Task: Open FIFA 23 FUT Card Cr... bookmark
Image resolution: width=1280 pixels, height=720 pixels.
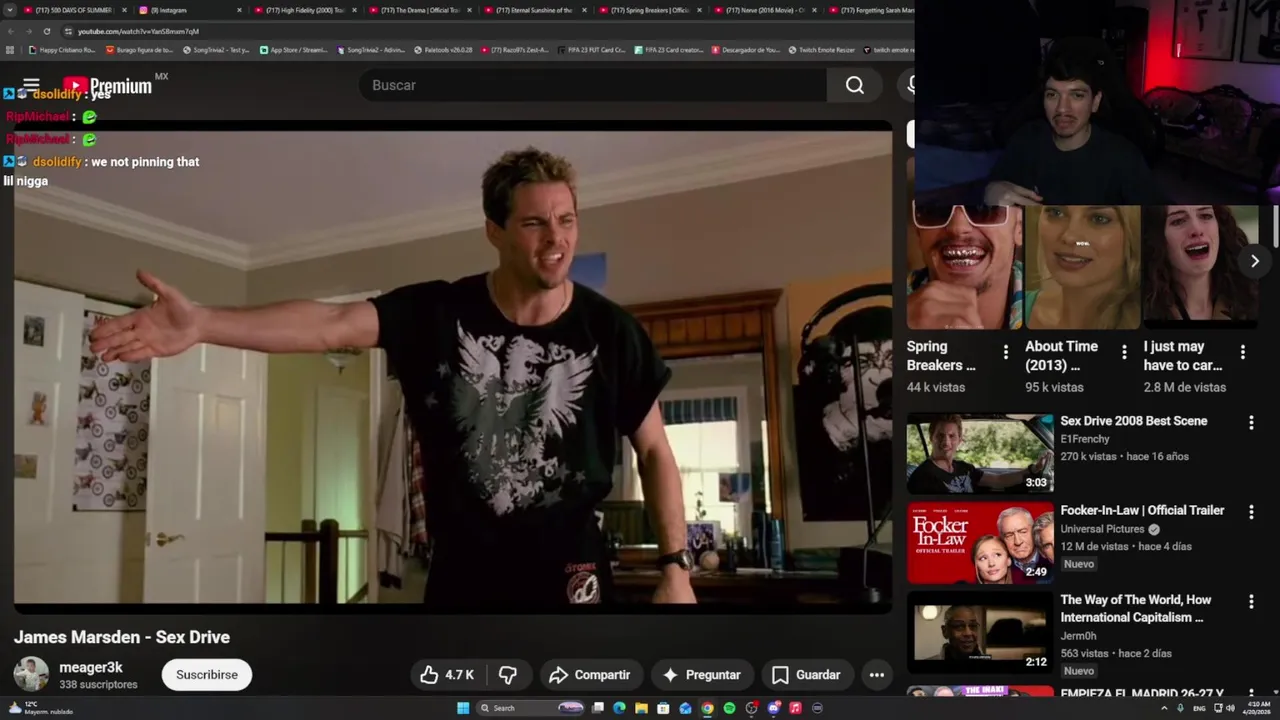Action: coord(591,50)
